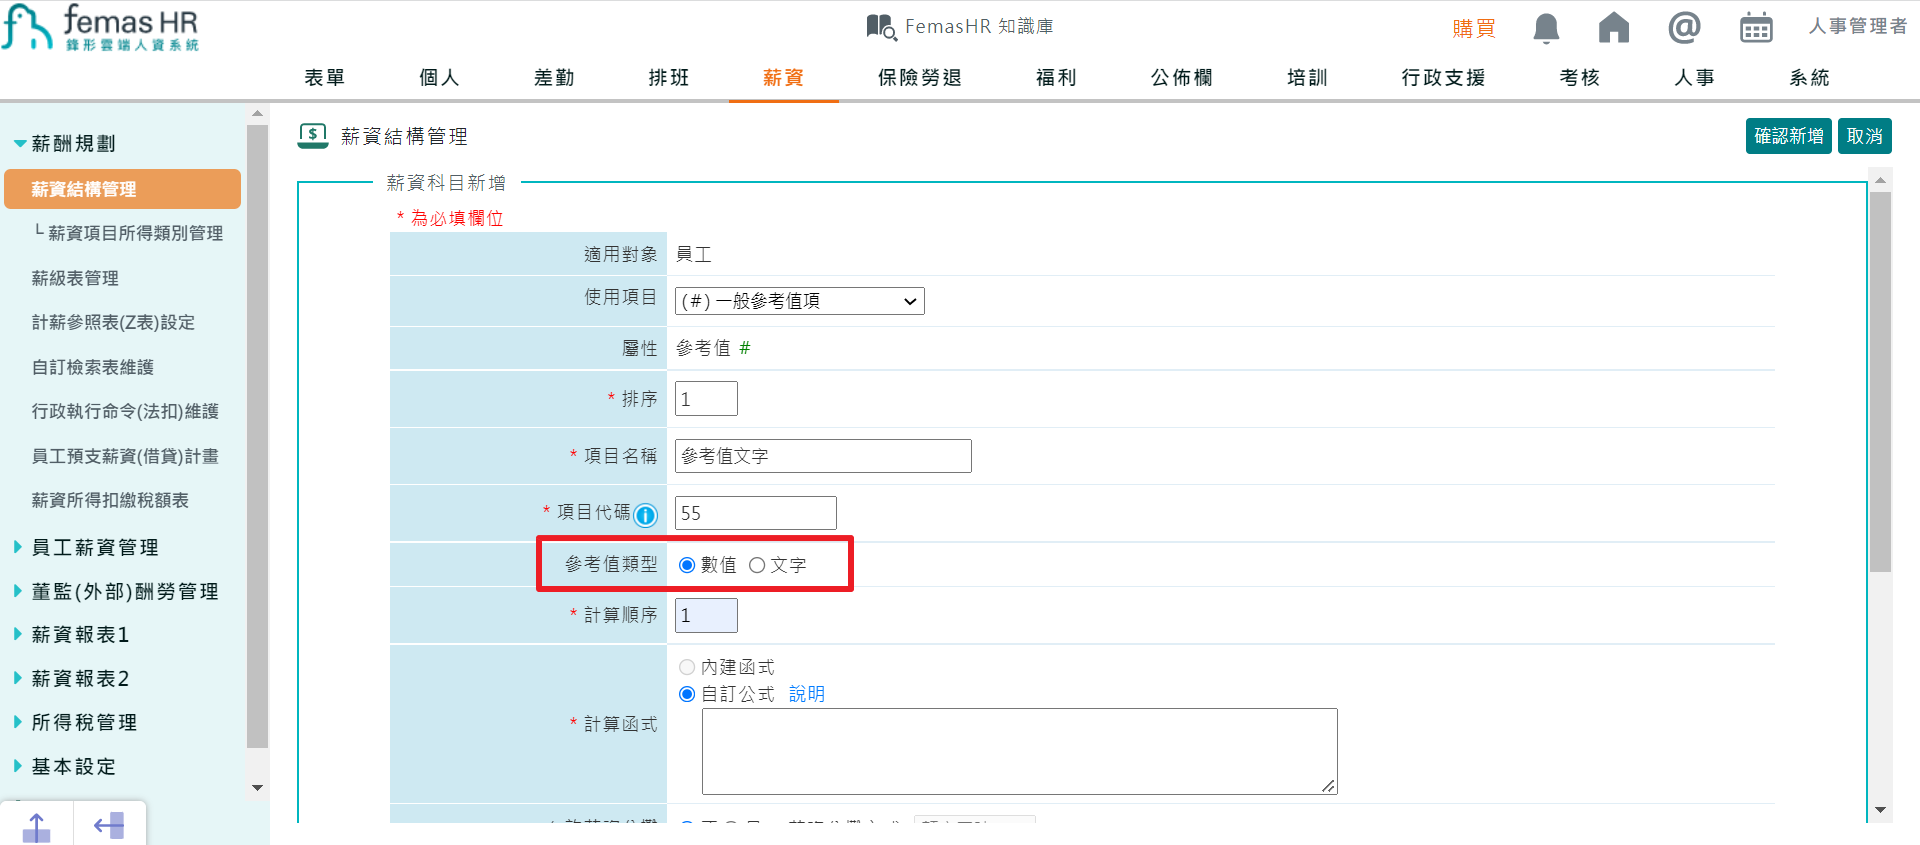This screenshot has width=1920, height=845.
Task: Select the 文字 radio button
Action: click(x=757, y=565)
